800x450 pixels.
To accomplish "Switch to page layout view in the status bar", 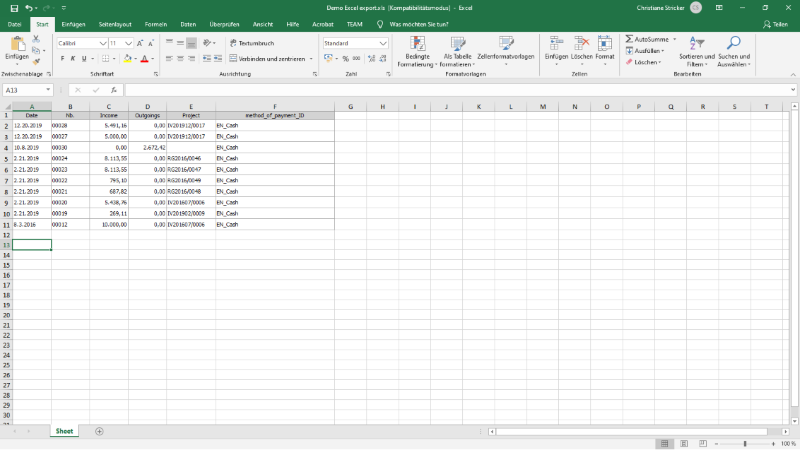I will (x=684, y=444).
